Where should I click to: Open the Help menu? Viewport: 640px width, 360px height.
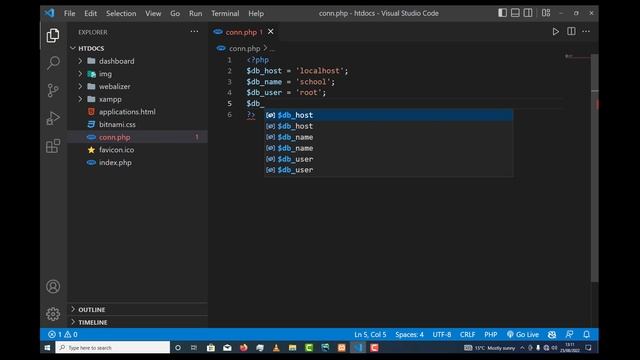coord(256,13)
